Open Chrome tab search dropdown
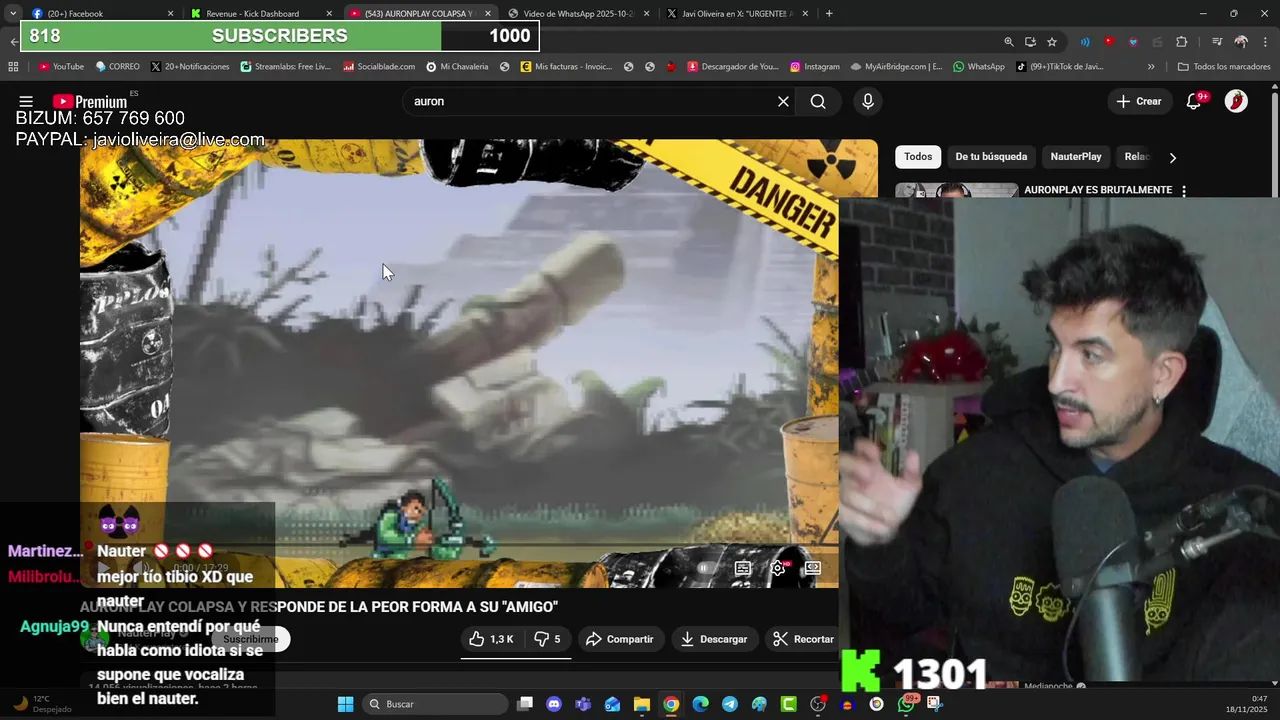Image resolution: width=1280 pixels, height=720 pixels. 13,14
